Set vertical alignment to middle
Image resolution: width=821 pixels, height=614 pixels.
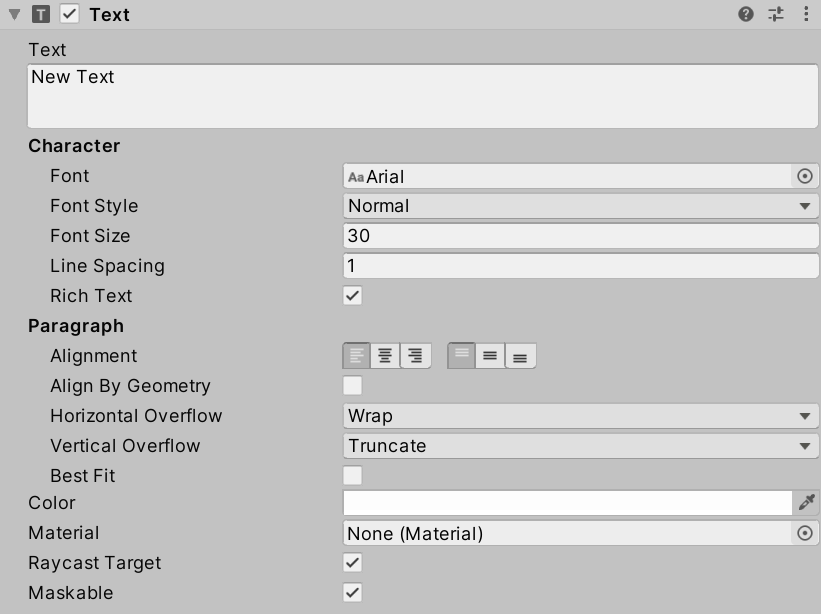(x=490, y=356)
